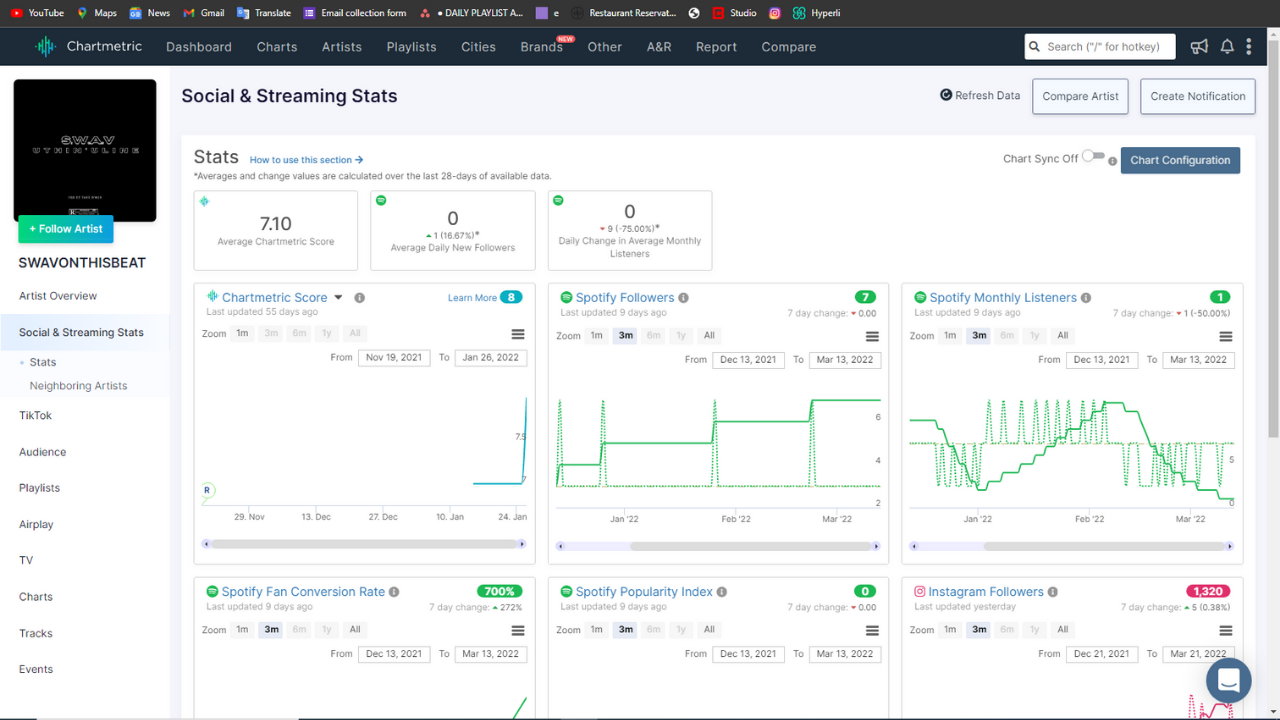The width and height of the screenshot is (1280, 720).
Task: Click info icon beside Spotify Monthly Listeners
Action: (x=1086, y=298)
